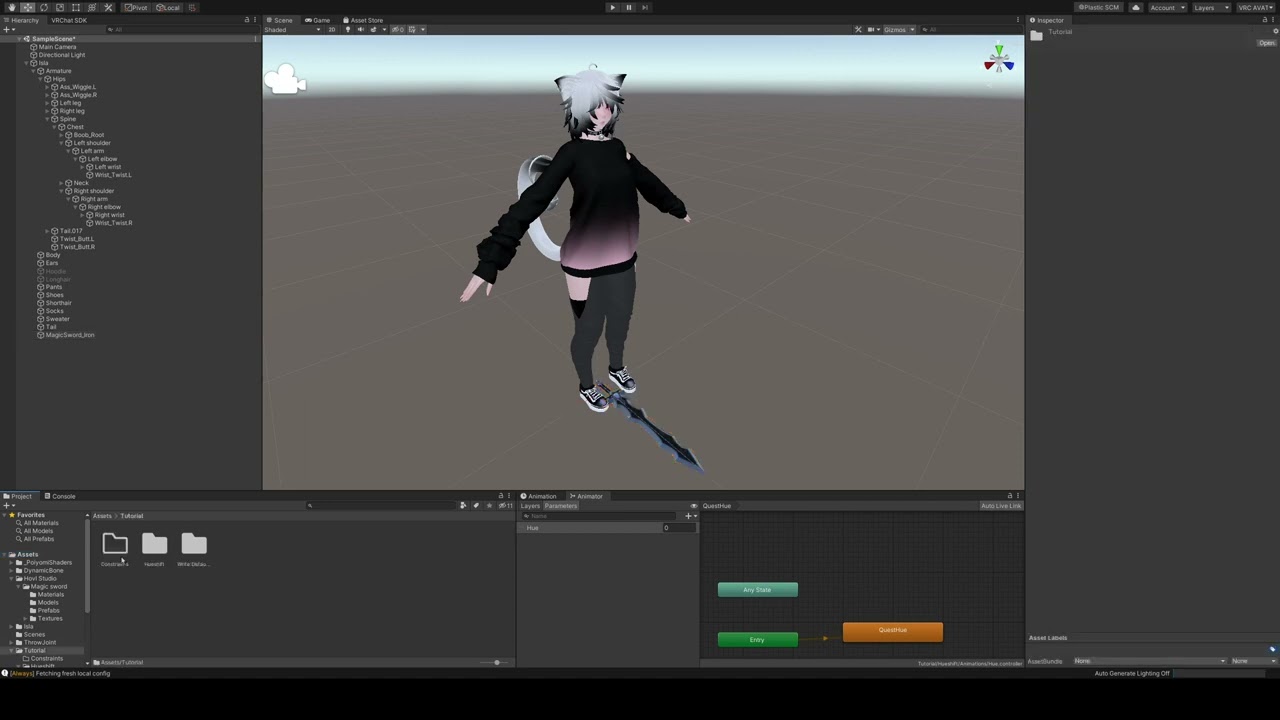1280x720 pixels.
Task: Switch to the VRChat SDK tab
Action: point(69,20)
